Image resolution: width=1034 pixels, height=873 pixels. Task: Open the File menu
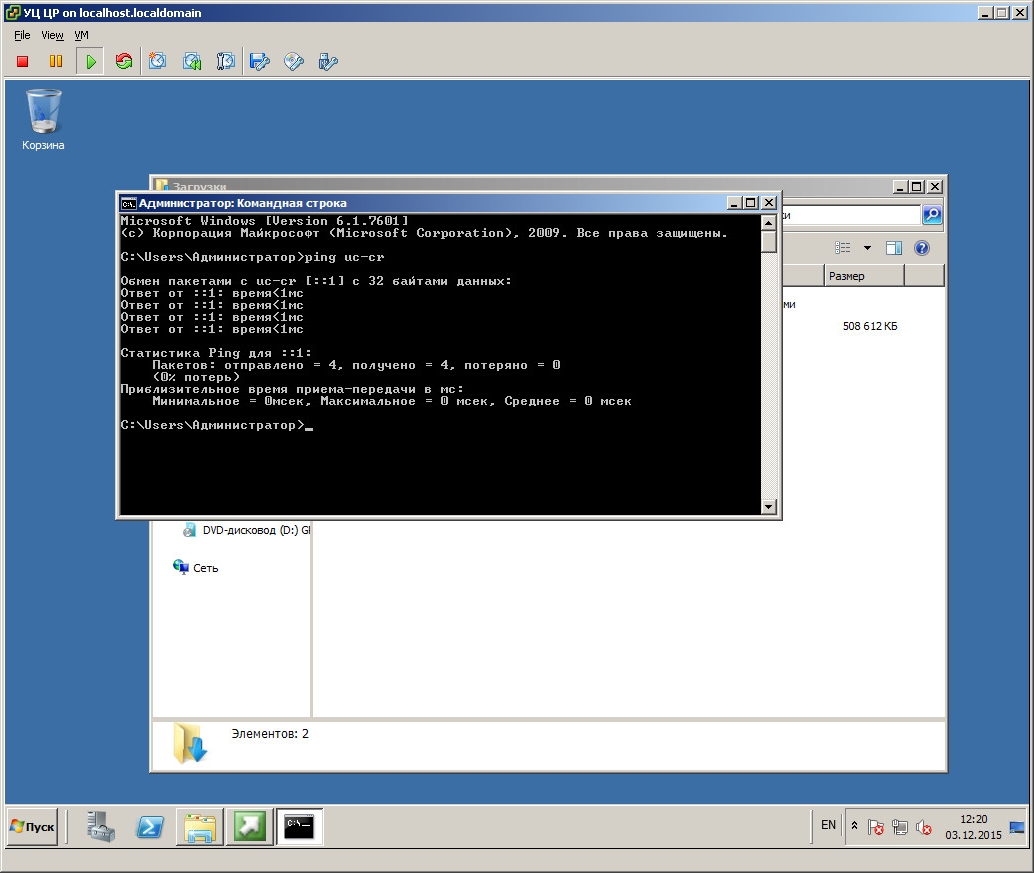[22, 35]
